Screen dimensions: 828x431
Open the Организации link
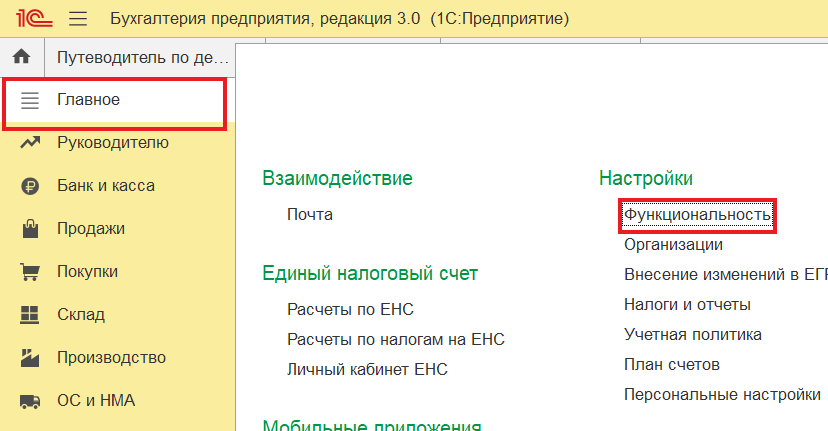673,245
